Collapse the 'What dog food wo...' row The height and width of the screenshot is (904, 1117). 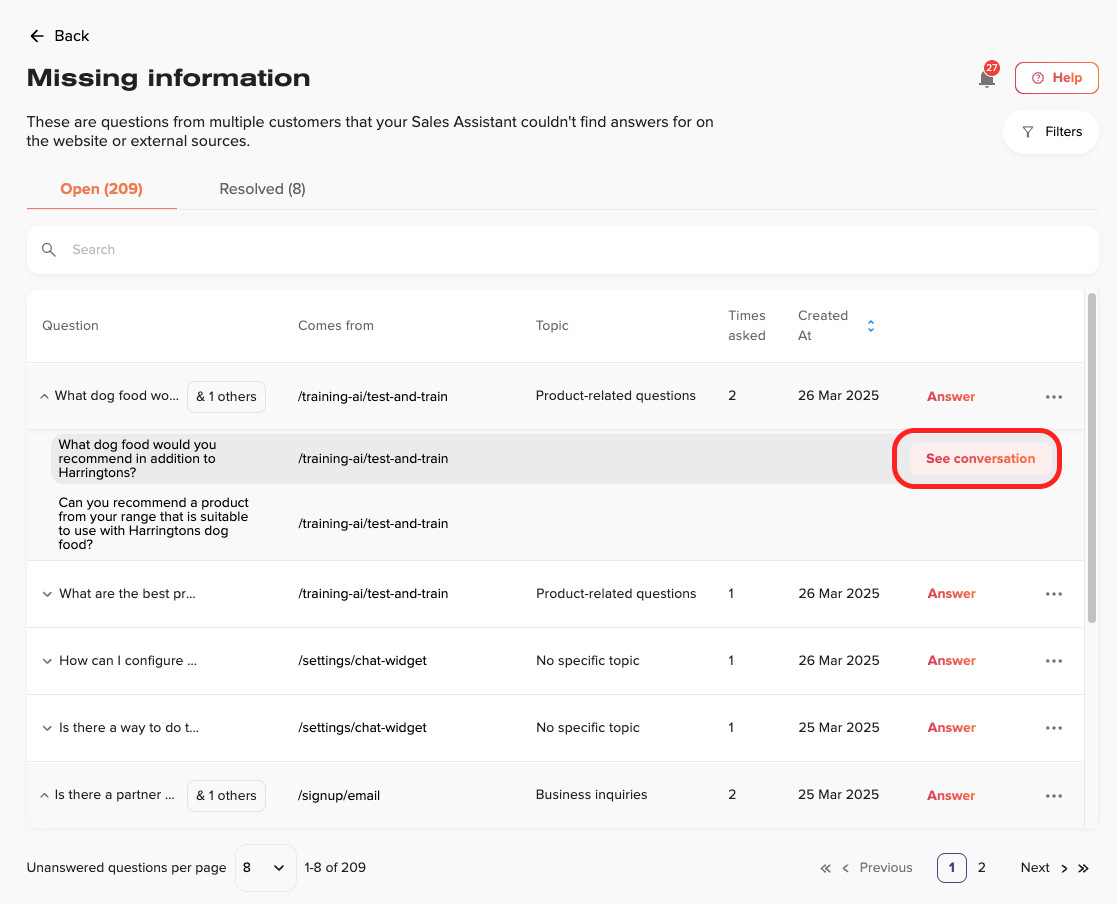tap(44, 396)
